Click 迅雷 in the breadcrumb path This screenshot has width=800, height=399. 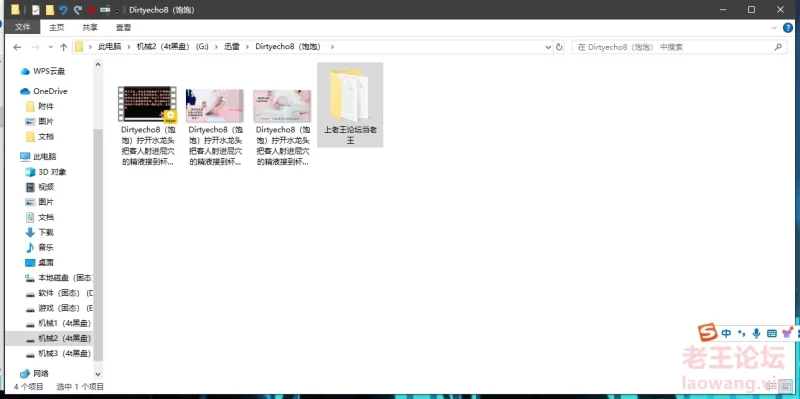coord(232,47)
